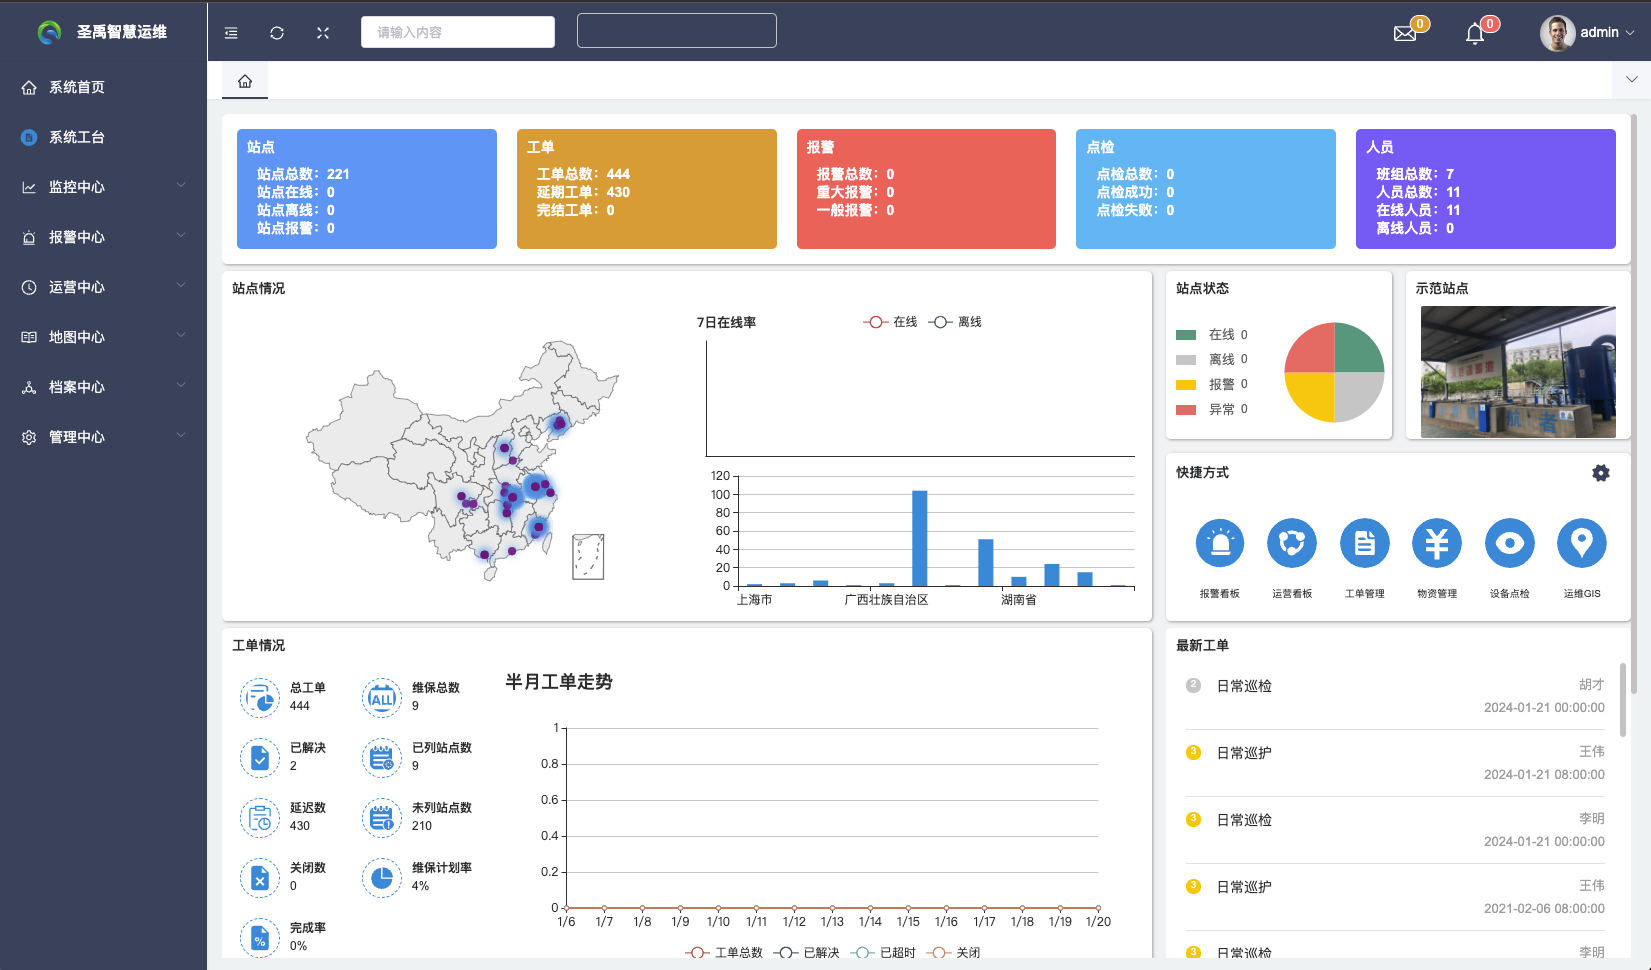Select the home tab
Image resolution: width=1651 pixels, height=970 pixels.
[245, 81]
